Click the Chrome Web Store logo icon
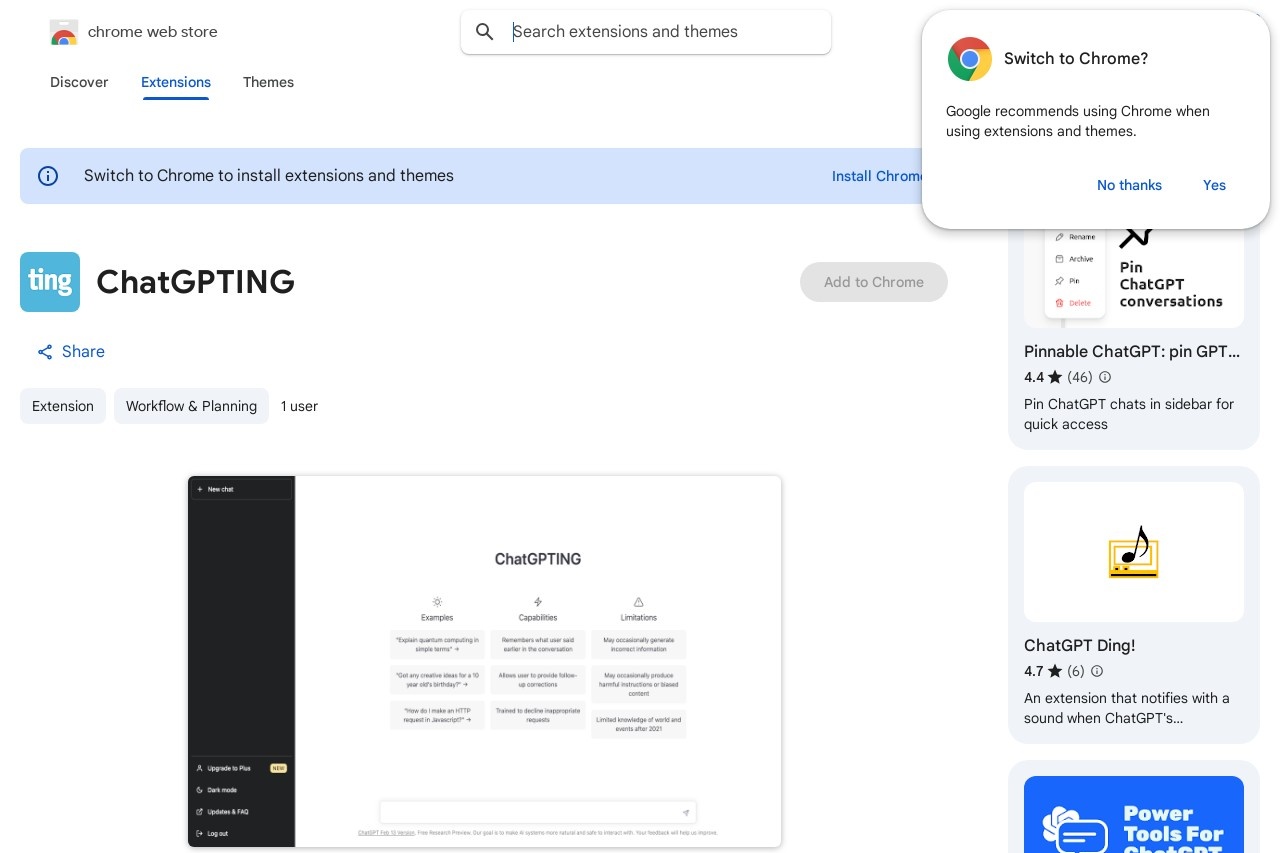Screen dimensions: 1280x853 coord(64,32)
